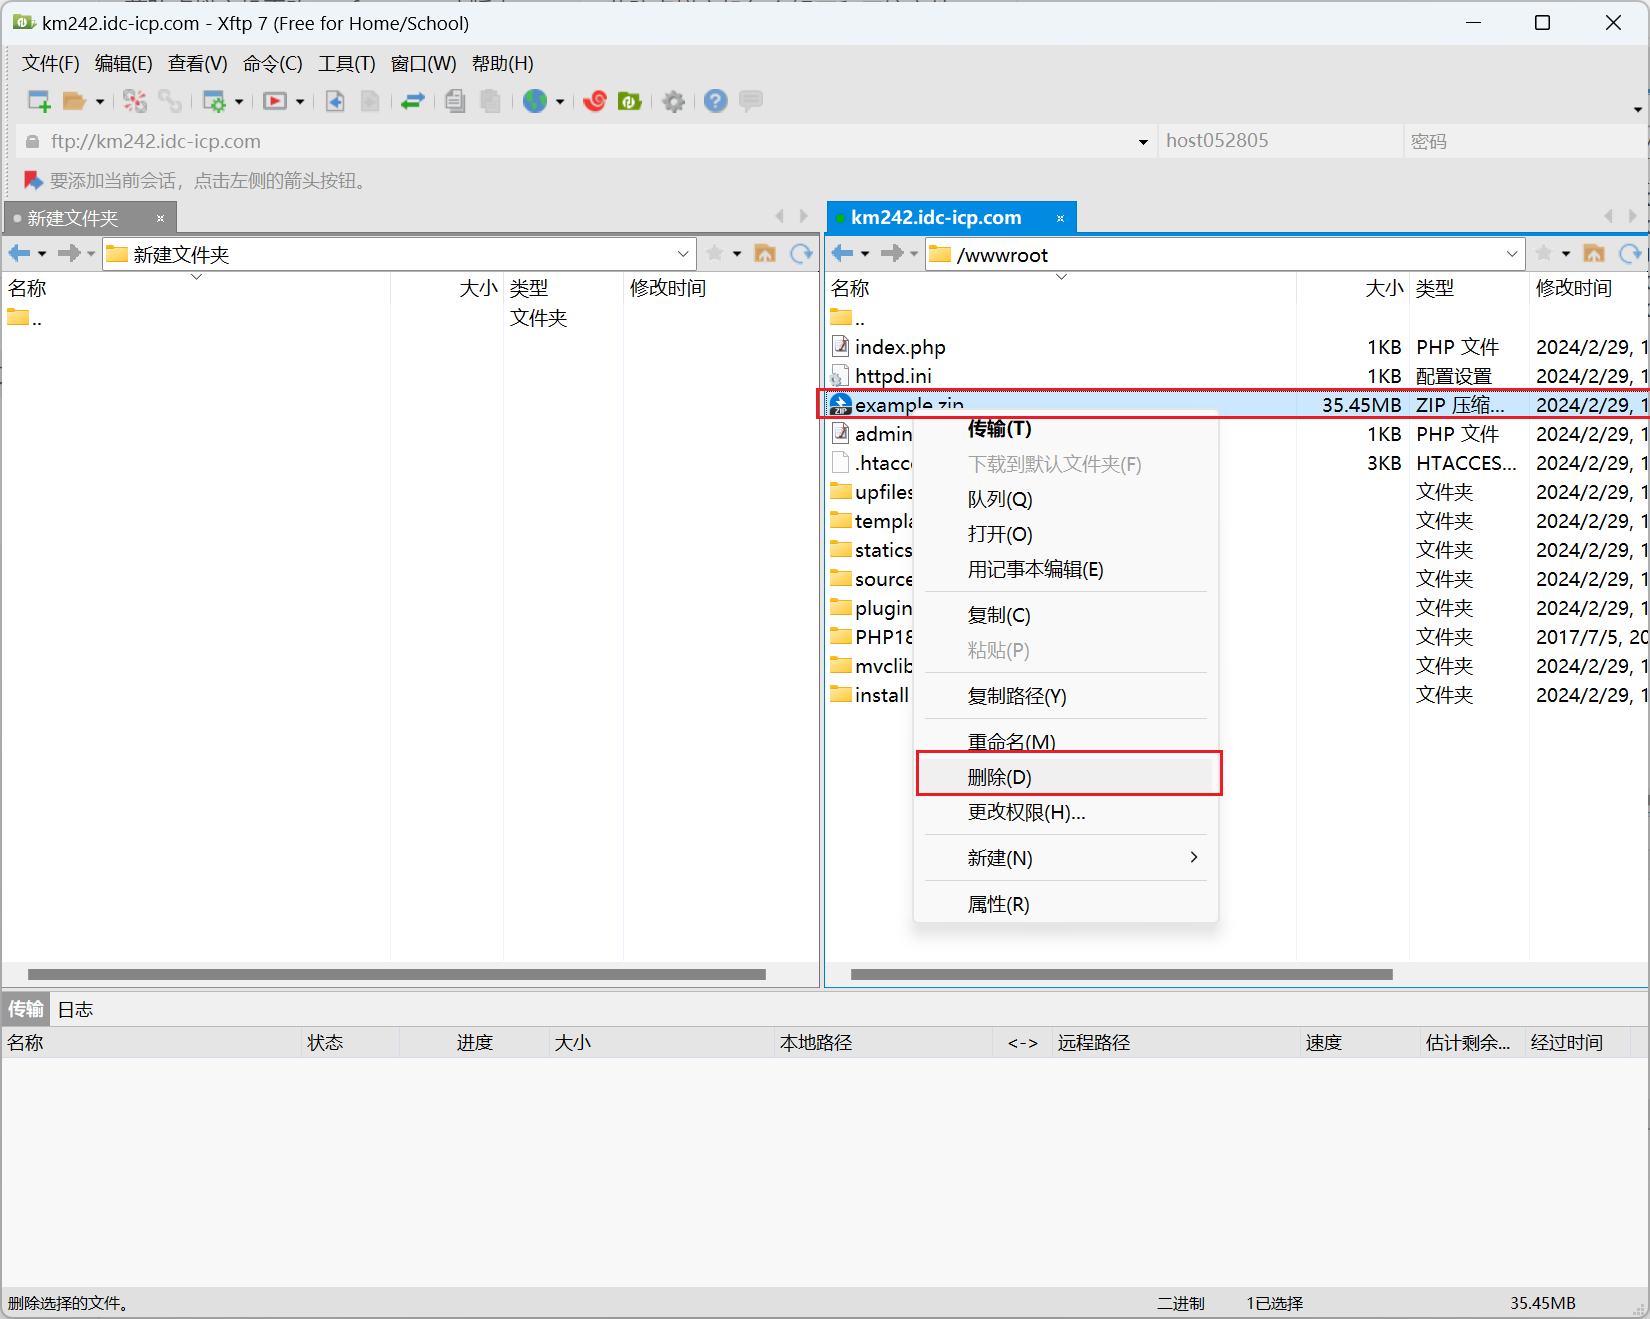
Task: Click the globe icon in toolbar
Action: coord(535,101)
